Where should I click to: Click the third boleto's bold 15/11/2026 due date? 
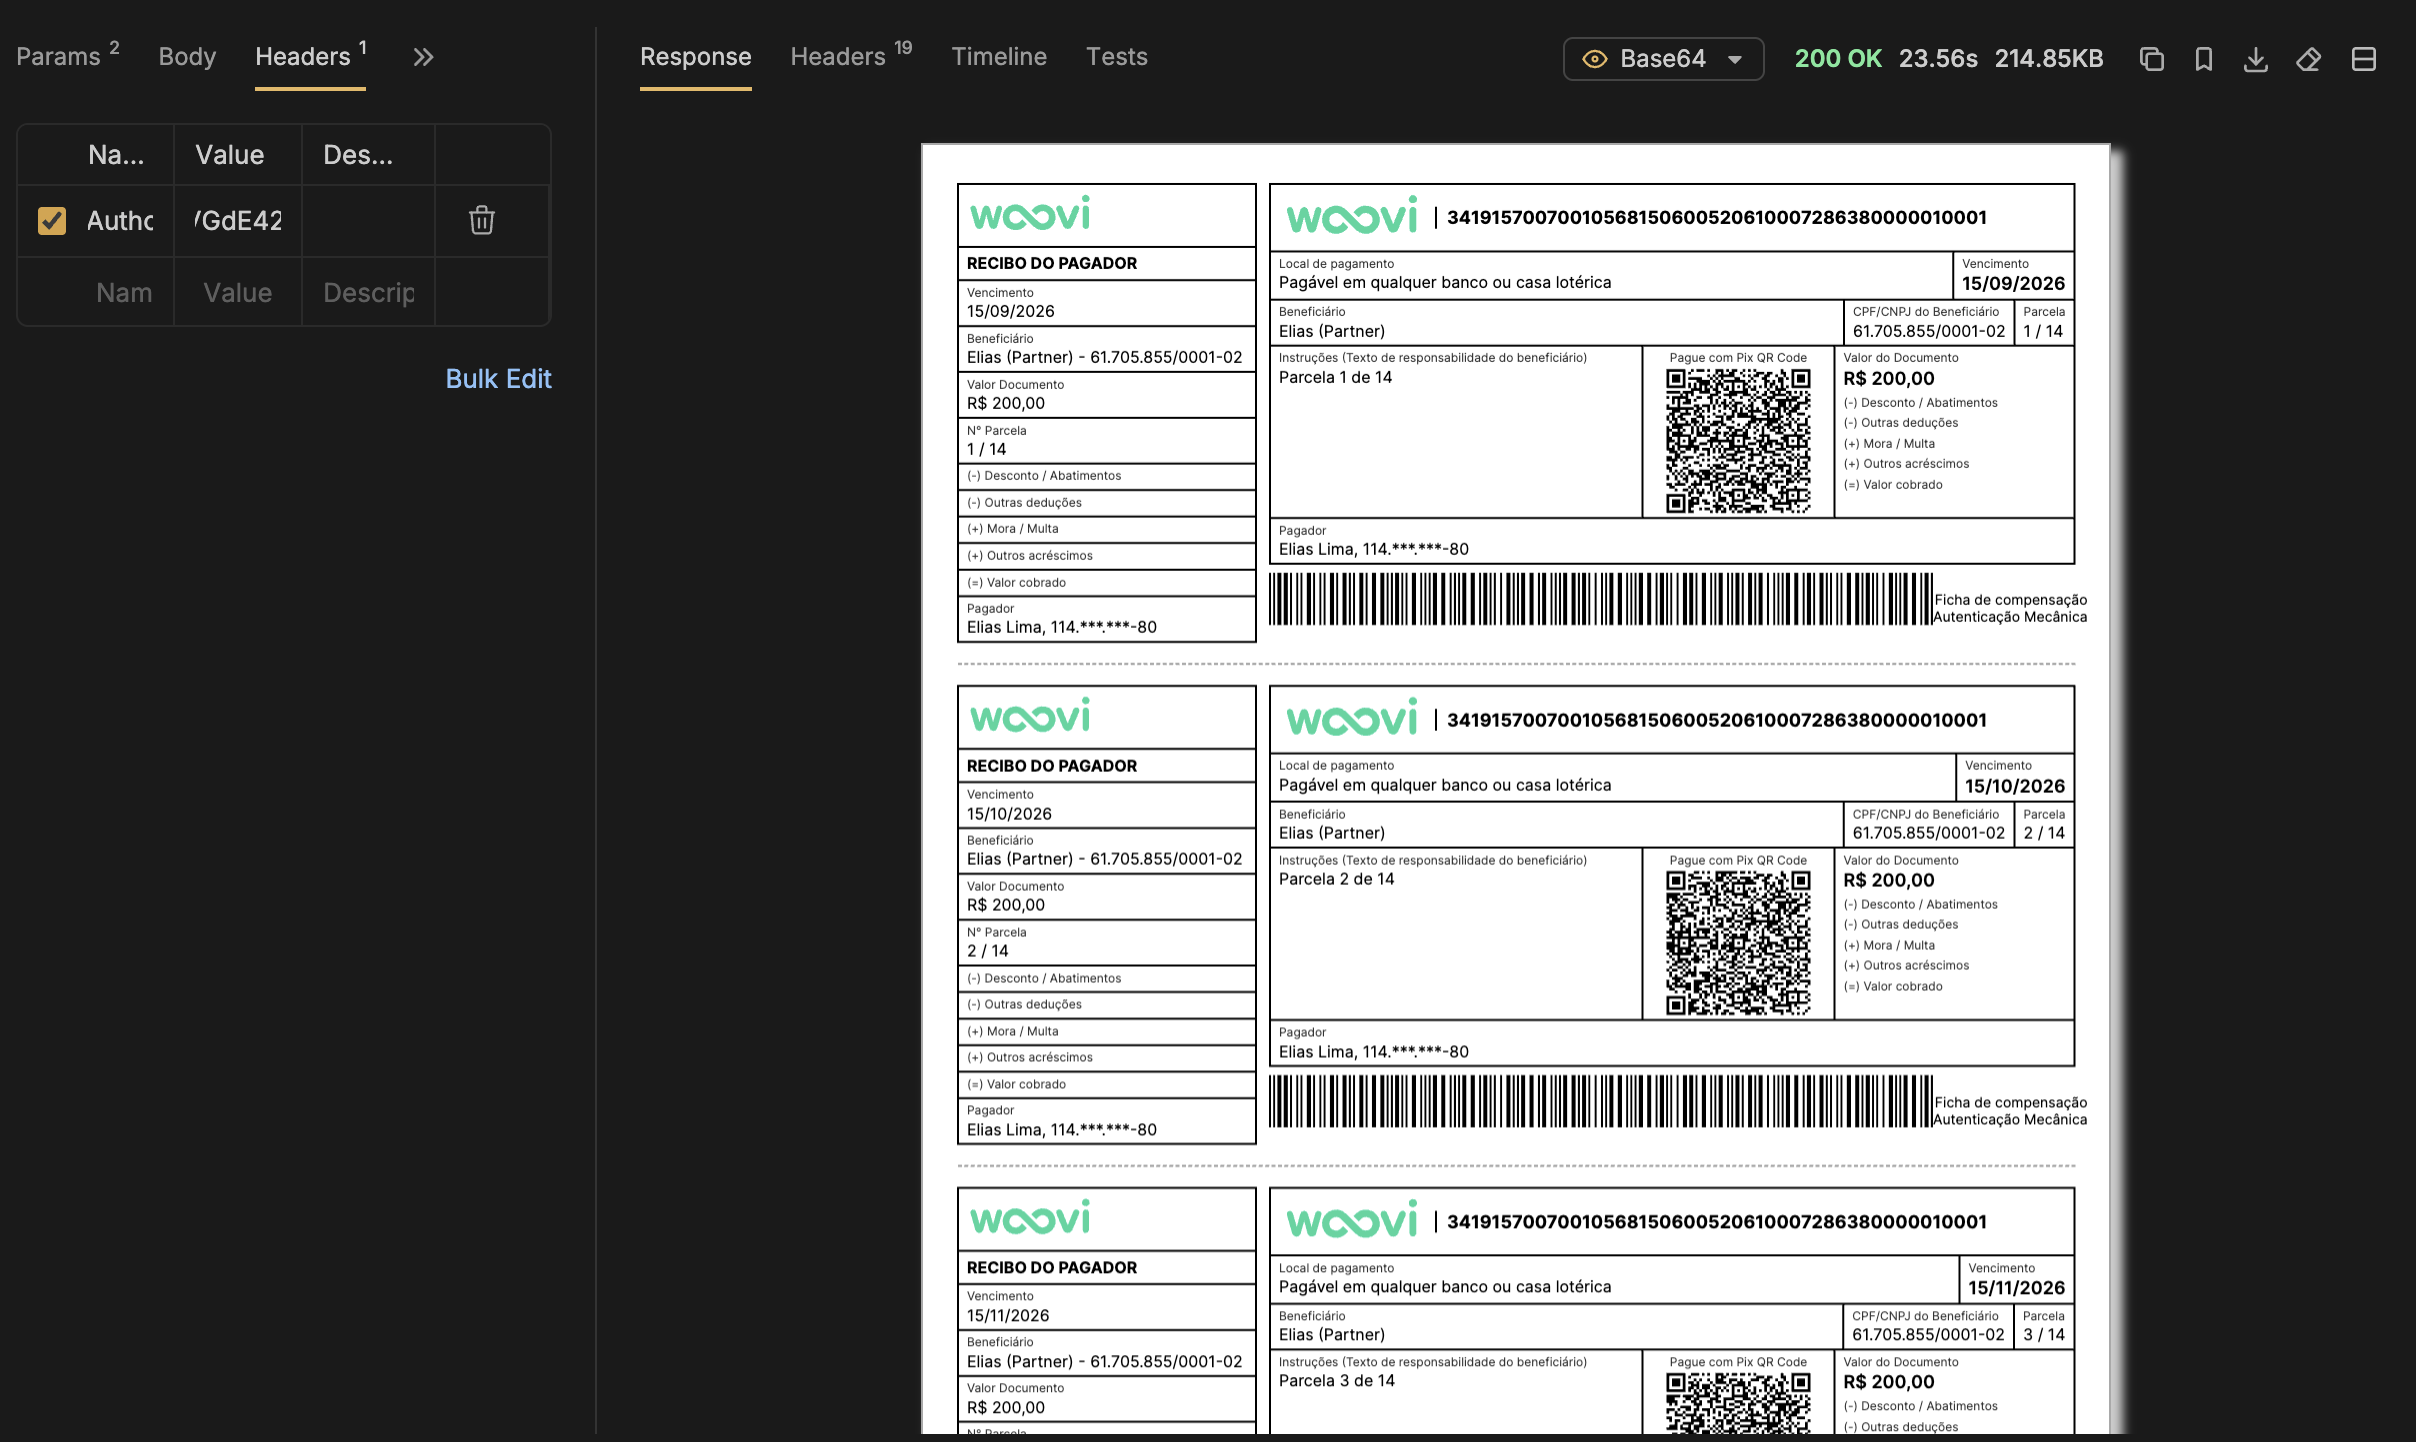(2016, 1288)
